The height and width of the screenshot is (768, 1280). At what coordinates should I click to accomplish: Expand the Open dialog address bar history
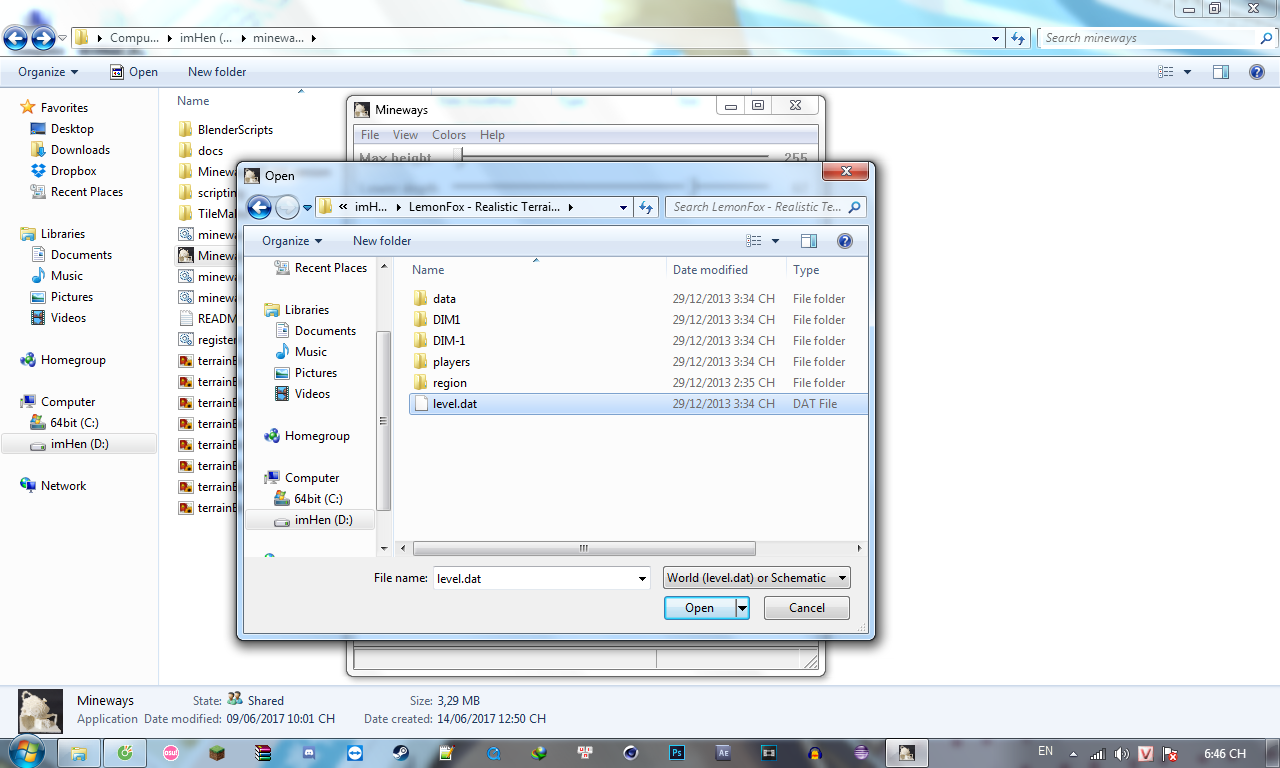(623, 207)
